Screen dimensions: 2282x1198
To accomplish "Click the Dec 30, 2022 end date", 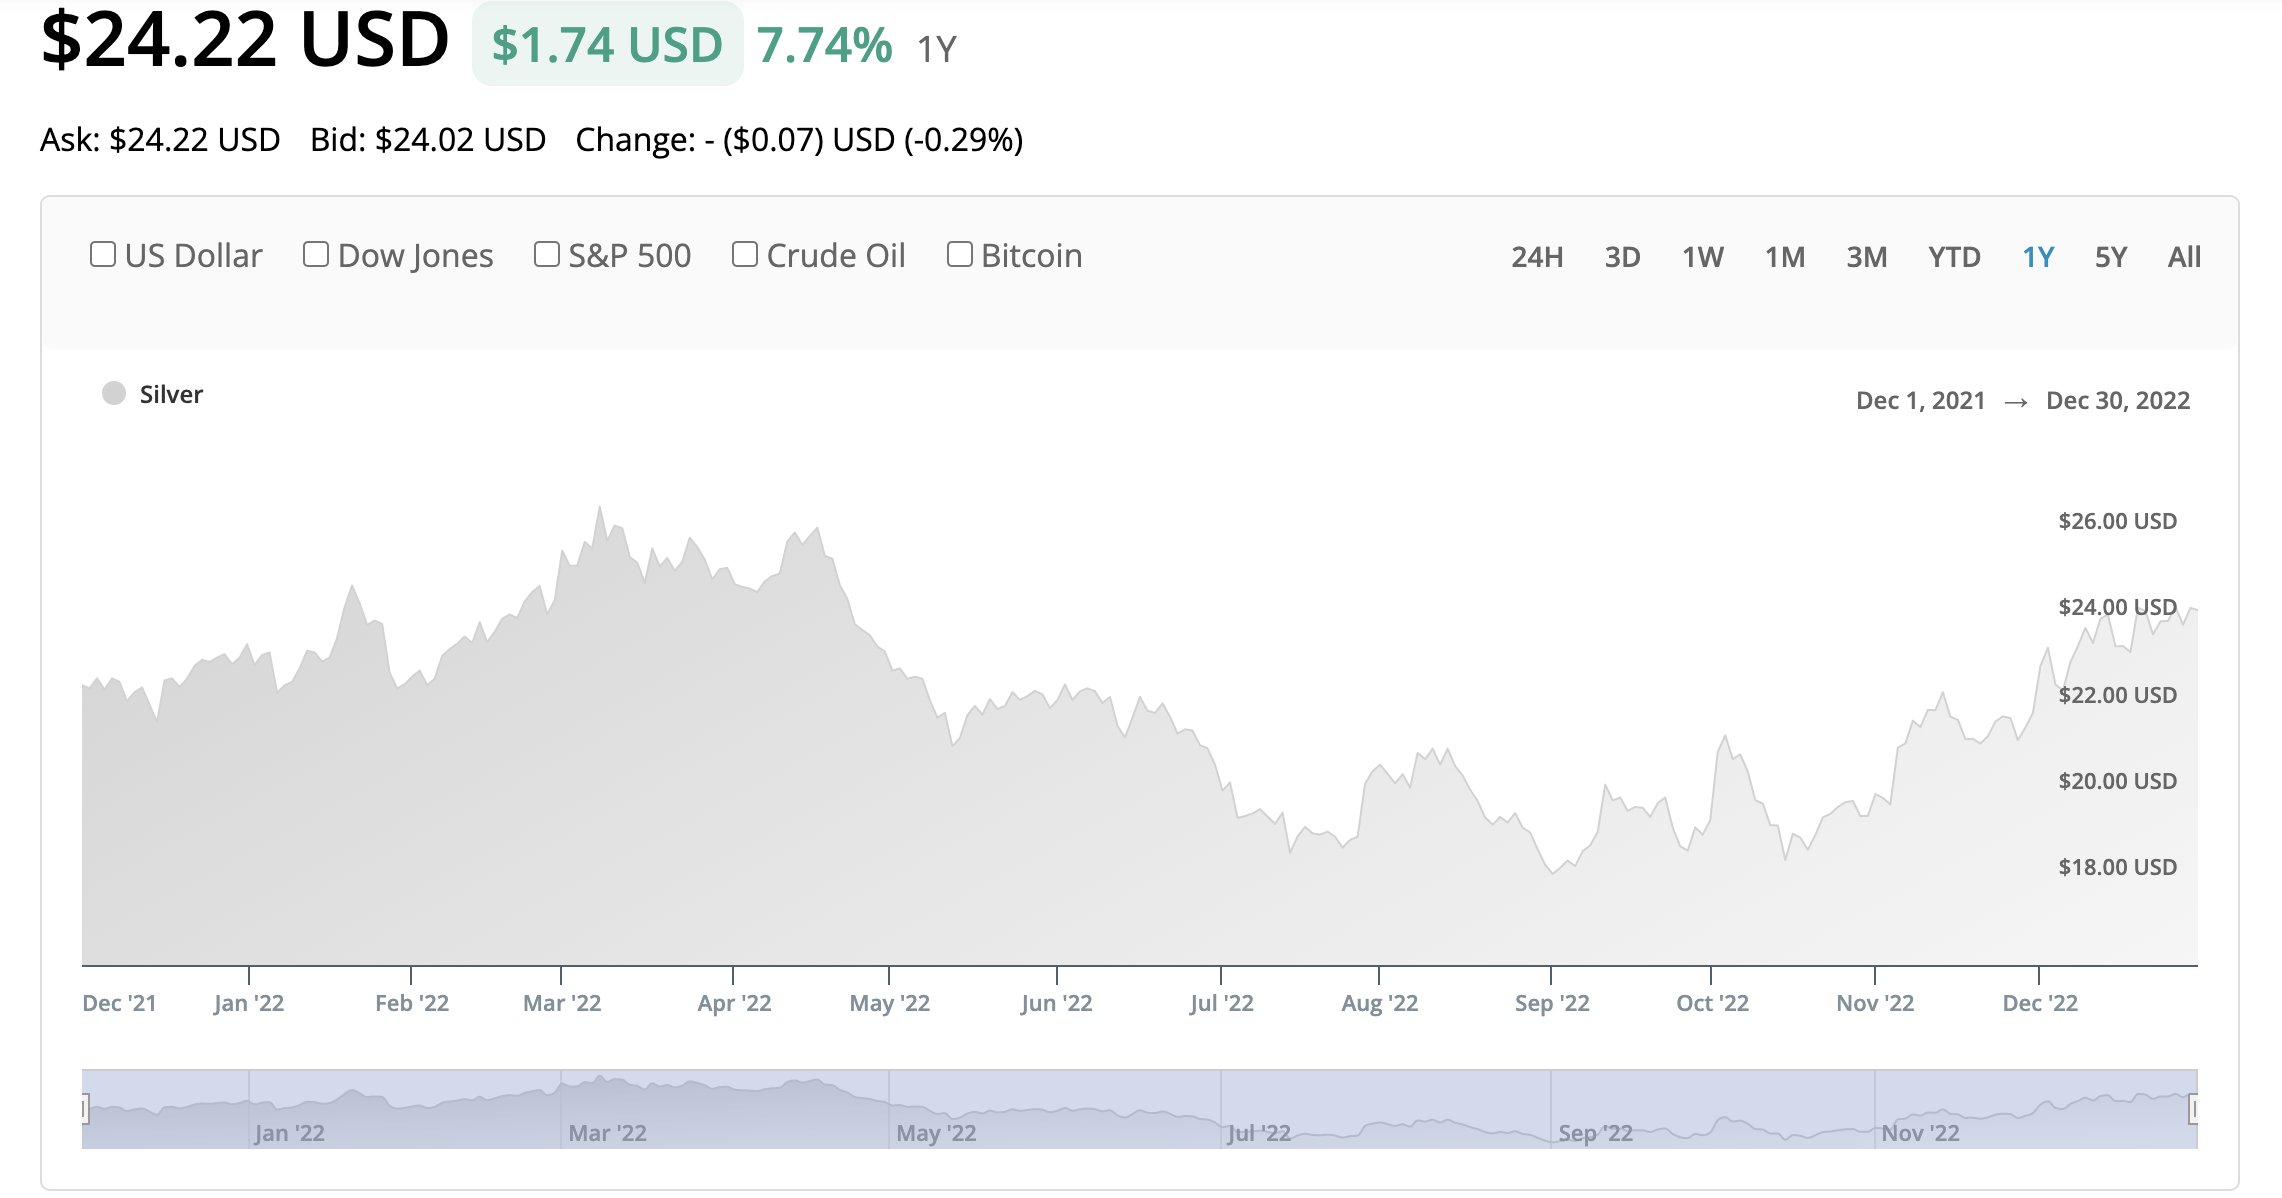I will pos(2118,400).
